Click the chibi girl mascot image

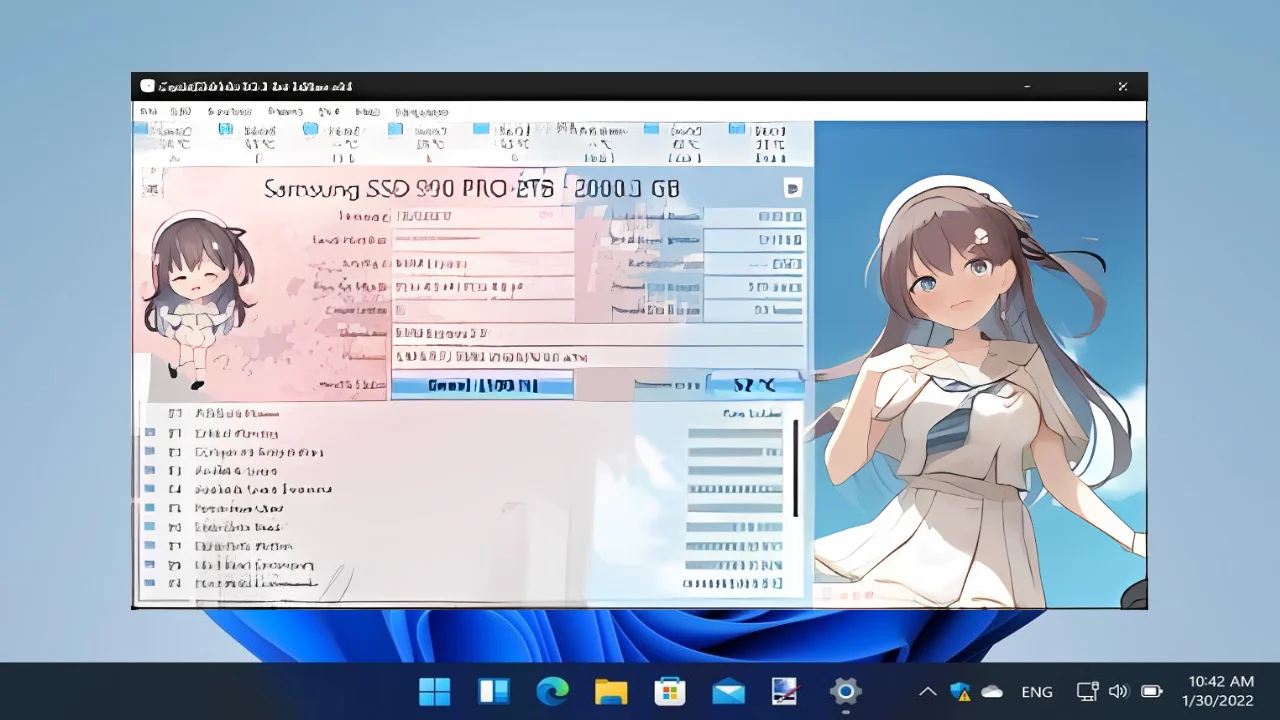pos(199,300)
